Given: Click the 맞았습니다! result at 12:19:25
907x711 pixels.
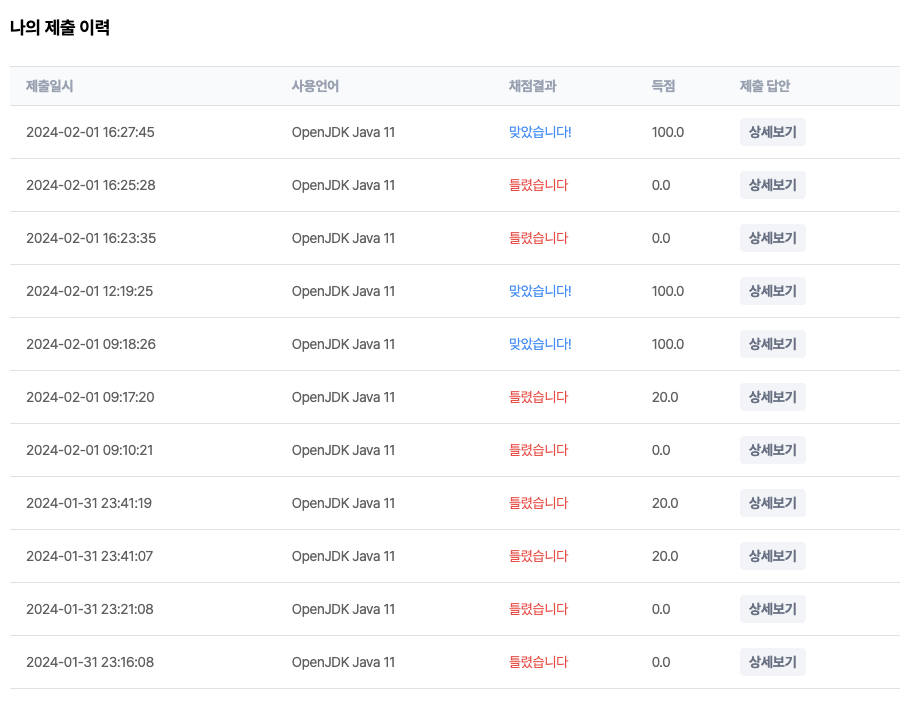Looking at the screenshot, I should point(540,291).
